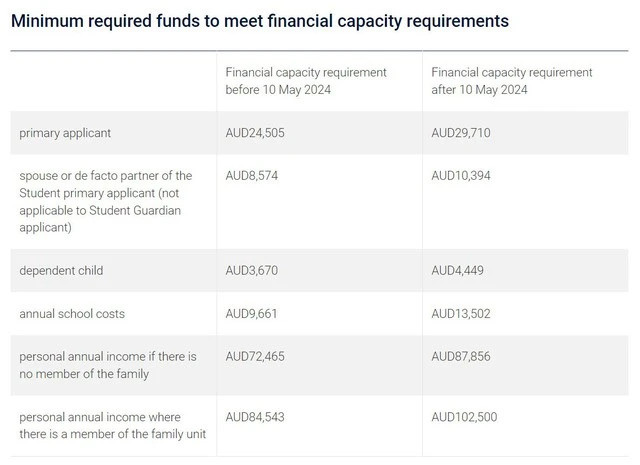Select the "before 10 May 2024" column header

coord(306,81)
